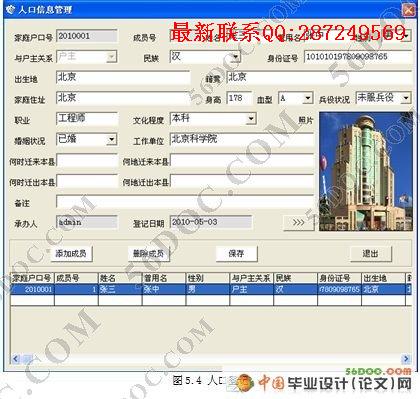Image resolution: width=420 pixels, height=399 pixels.
Task: Click the 身份证号 input field
Action: pos(358,57)
